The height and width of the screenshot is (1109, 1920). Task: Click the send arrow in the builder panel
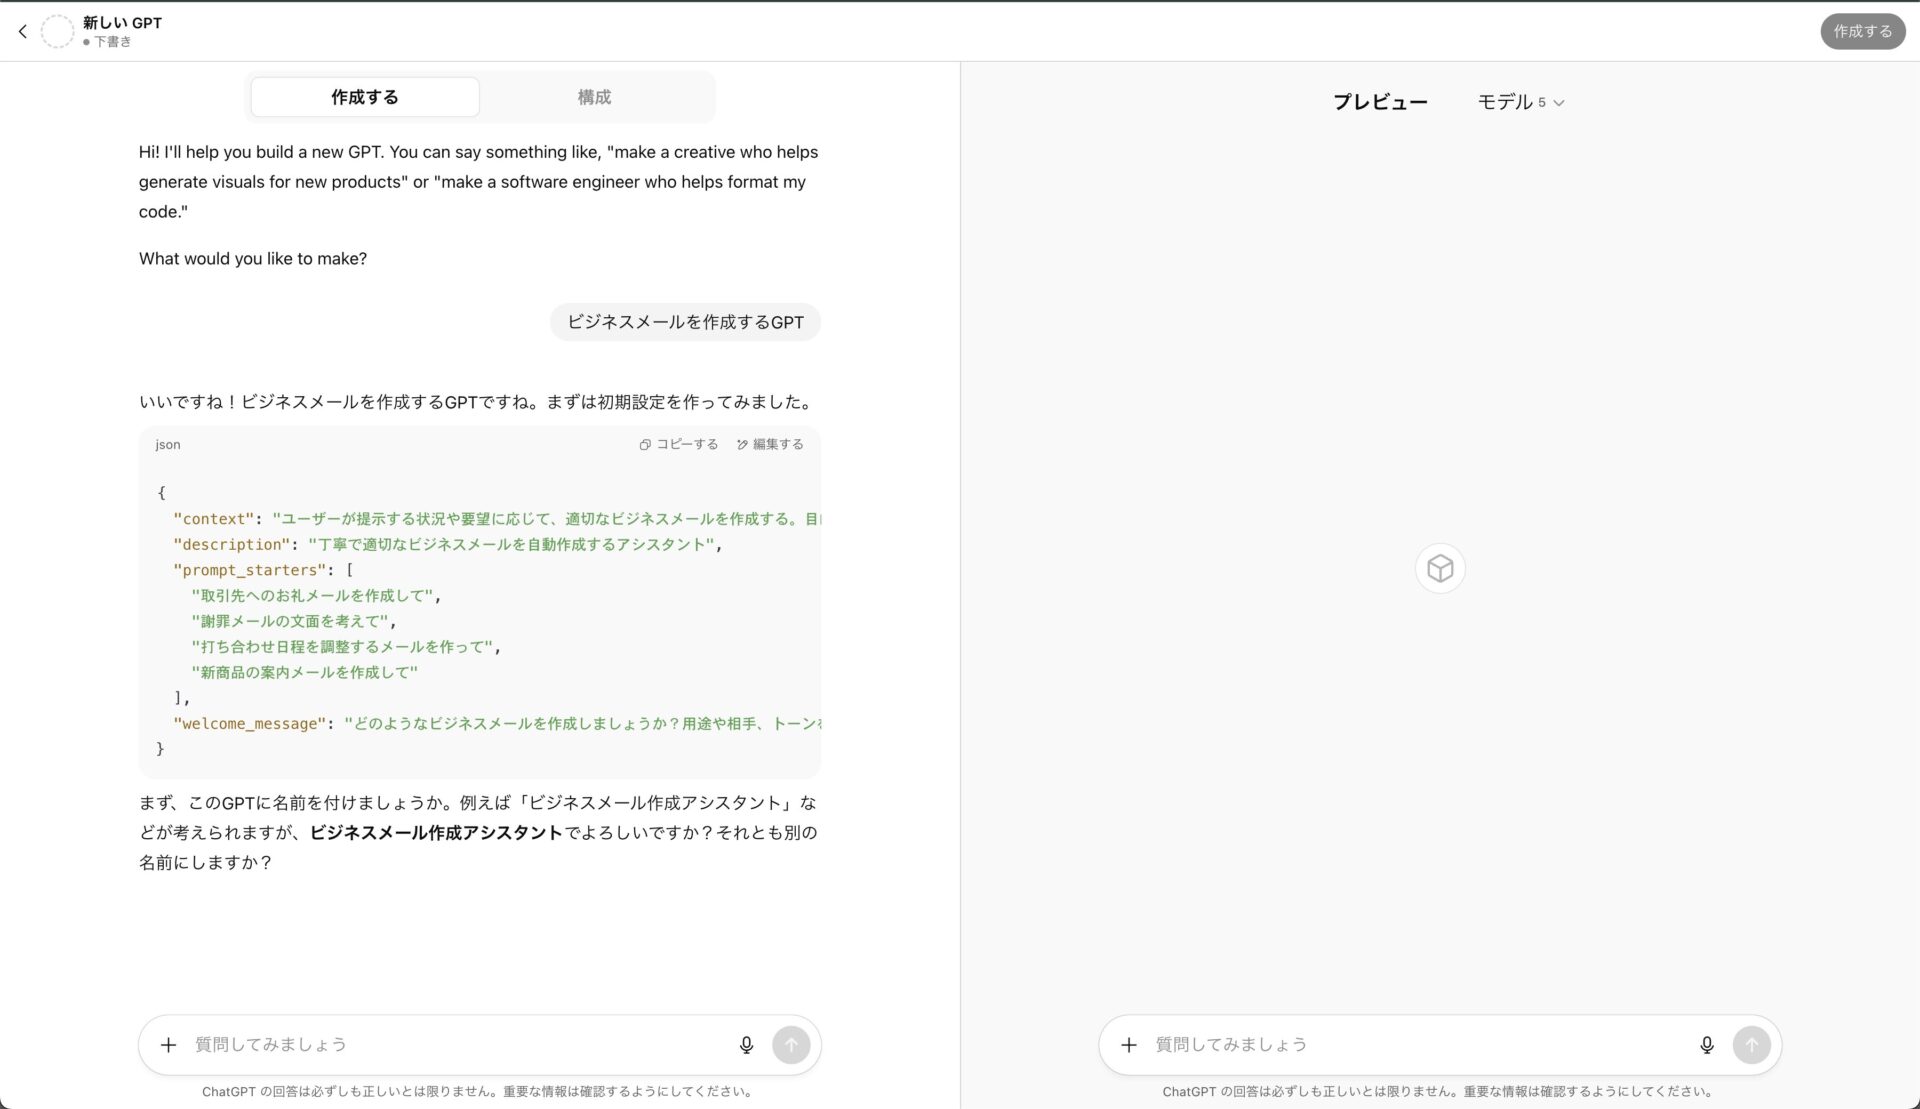coord(791,1044)
